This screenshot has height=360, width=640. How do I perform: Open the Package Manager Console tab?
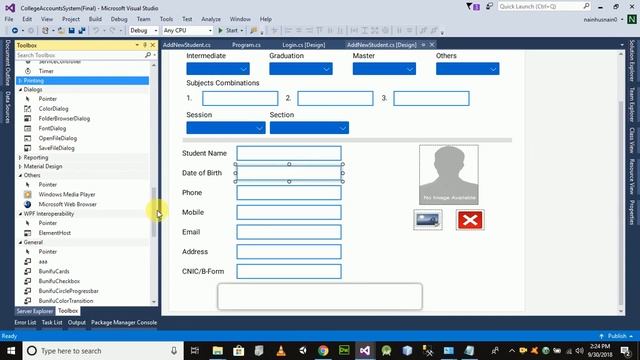(124, 322)
